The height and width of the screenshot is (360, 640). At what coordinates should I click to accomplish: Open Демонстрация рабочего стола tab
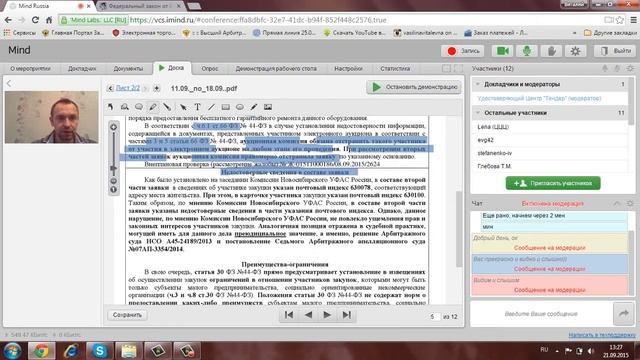[x=276, y=69]
